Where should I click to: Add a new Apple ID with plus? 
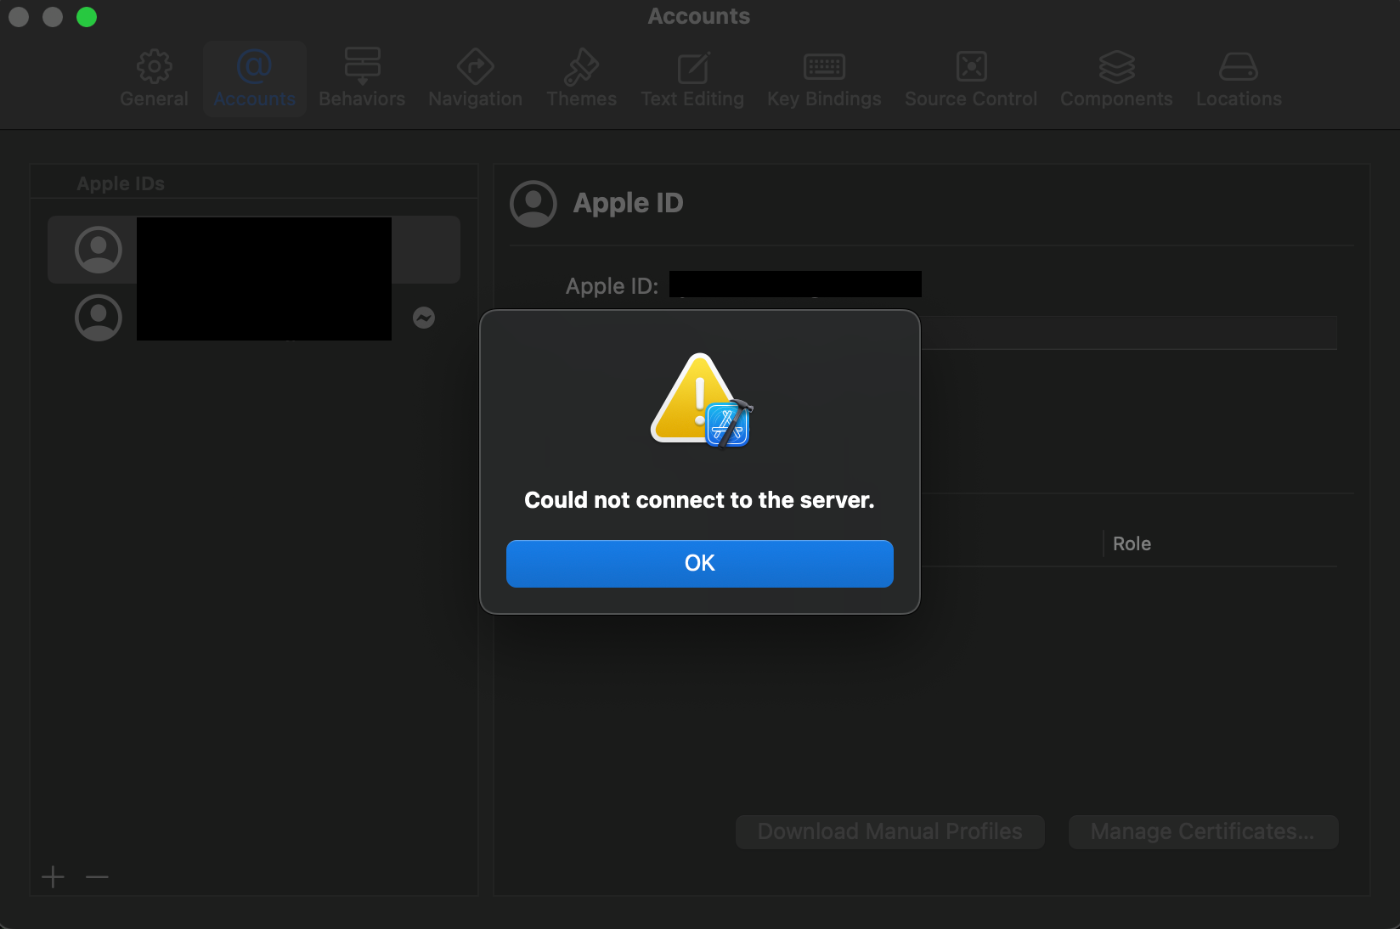(53, 877)
